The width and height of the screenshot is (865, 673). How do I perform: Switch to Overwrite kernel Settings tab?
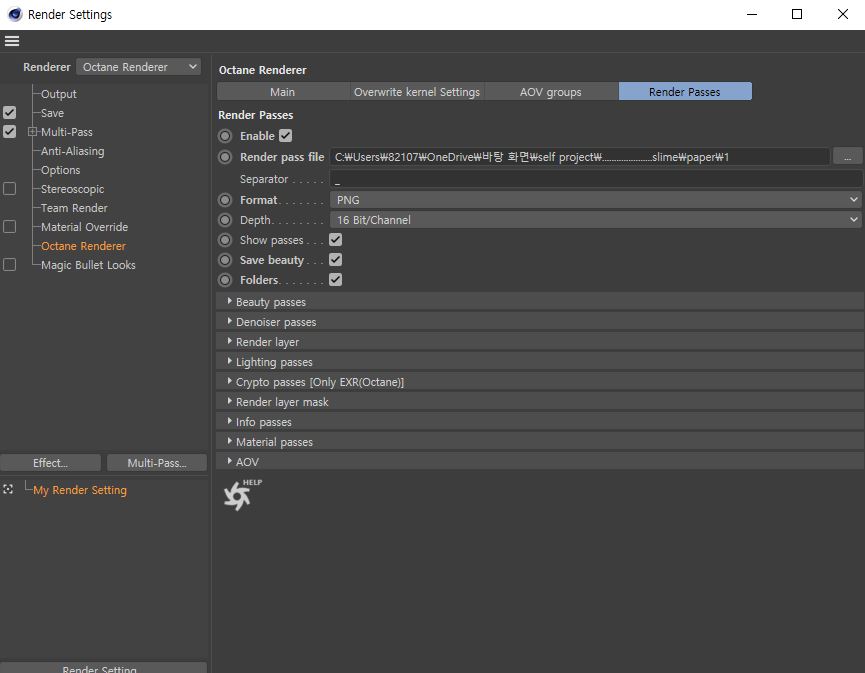point(417,92)
